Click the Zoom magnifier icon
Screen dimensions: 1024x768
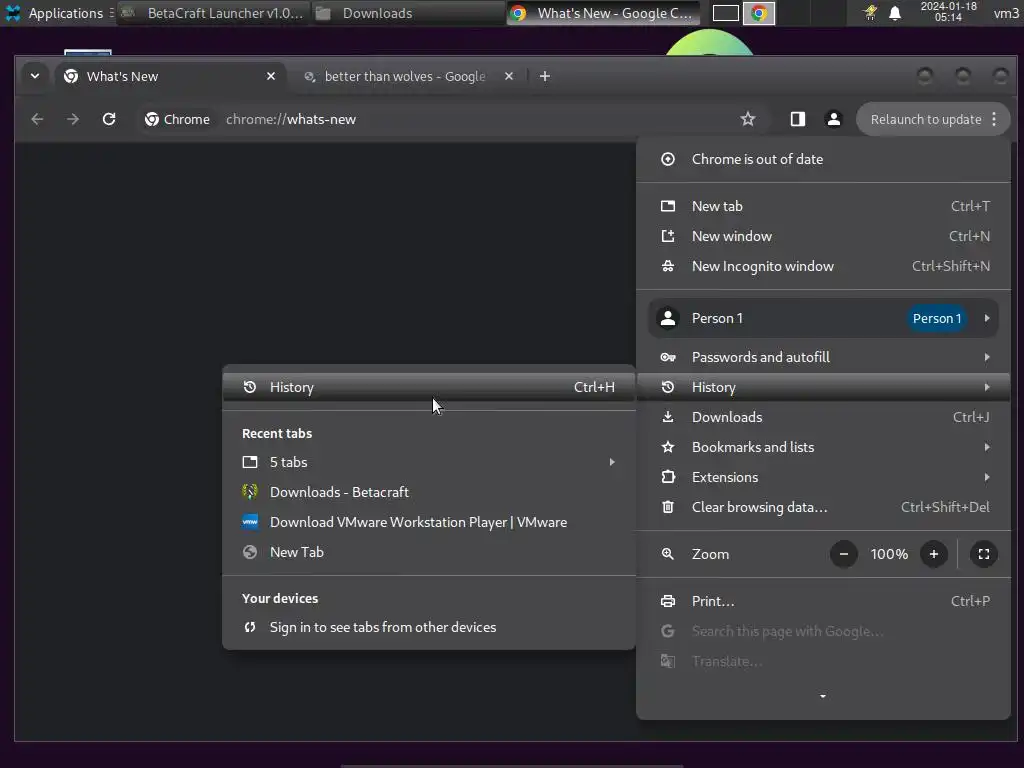(667, 554)
